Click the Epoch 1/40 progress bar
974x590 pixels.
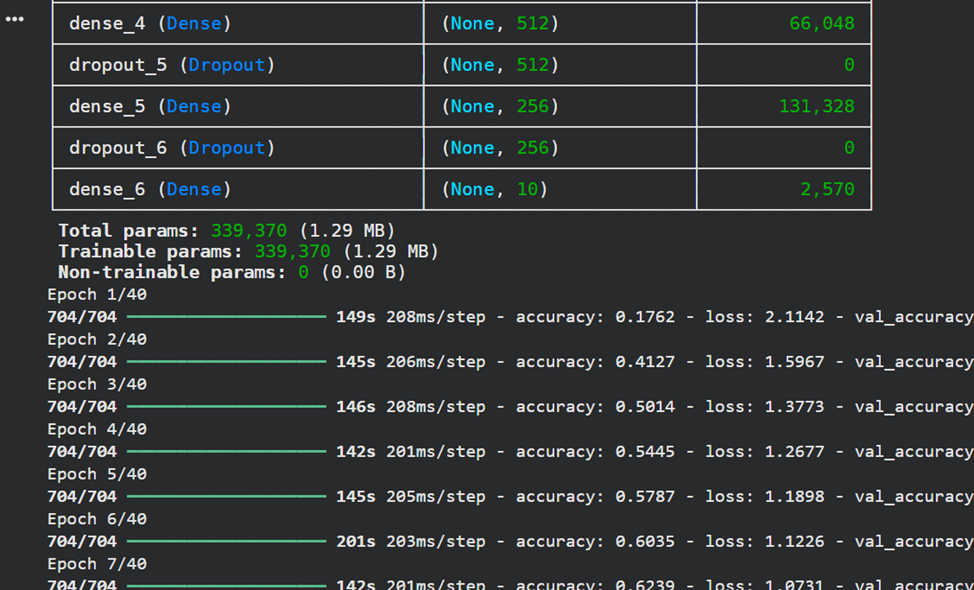click(x=226, y=317)
